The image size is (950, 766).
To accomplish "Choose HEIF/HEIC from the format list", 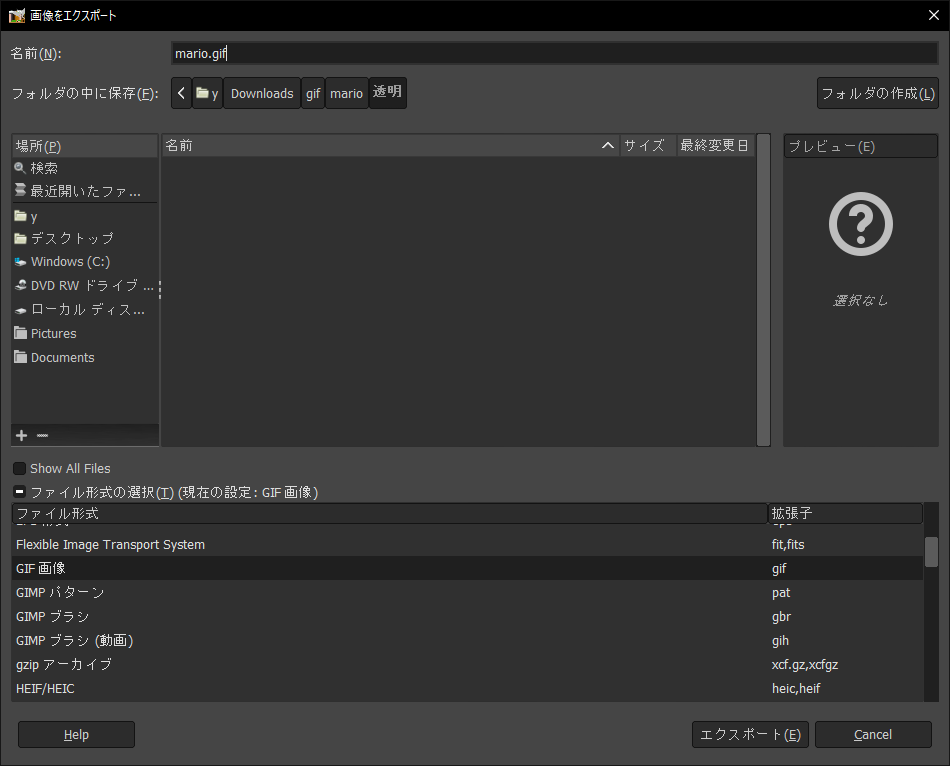I will click(45, 688).
